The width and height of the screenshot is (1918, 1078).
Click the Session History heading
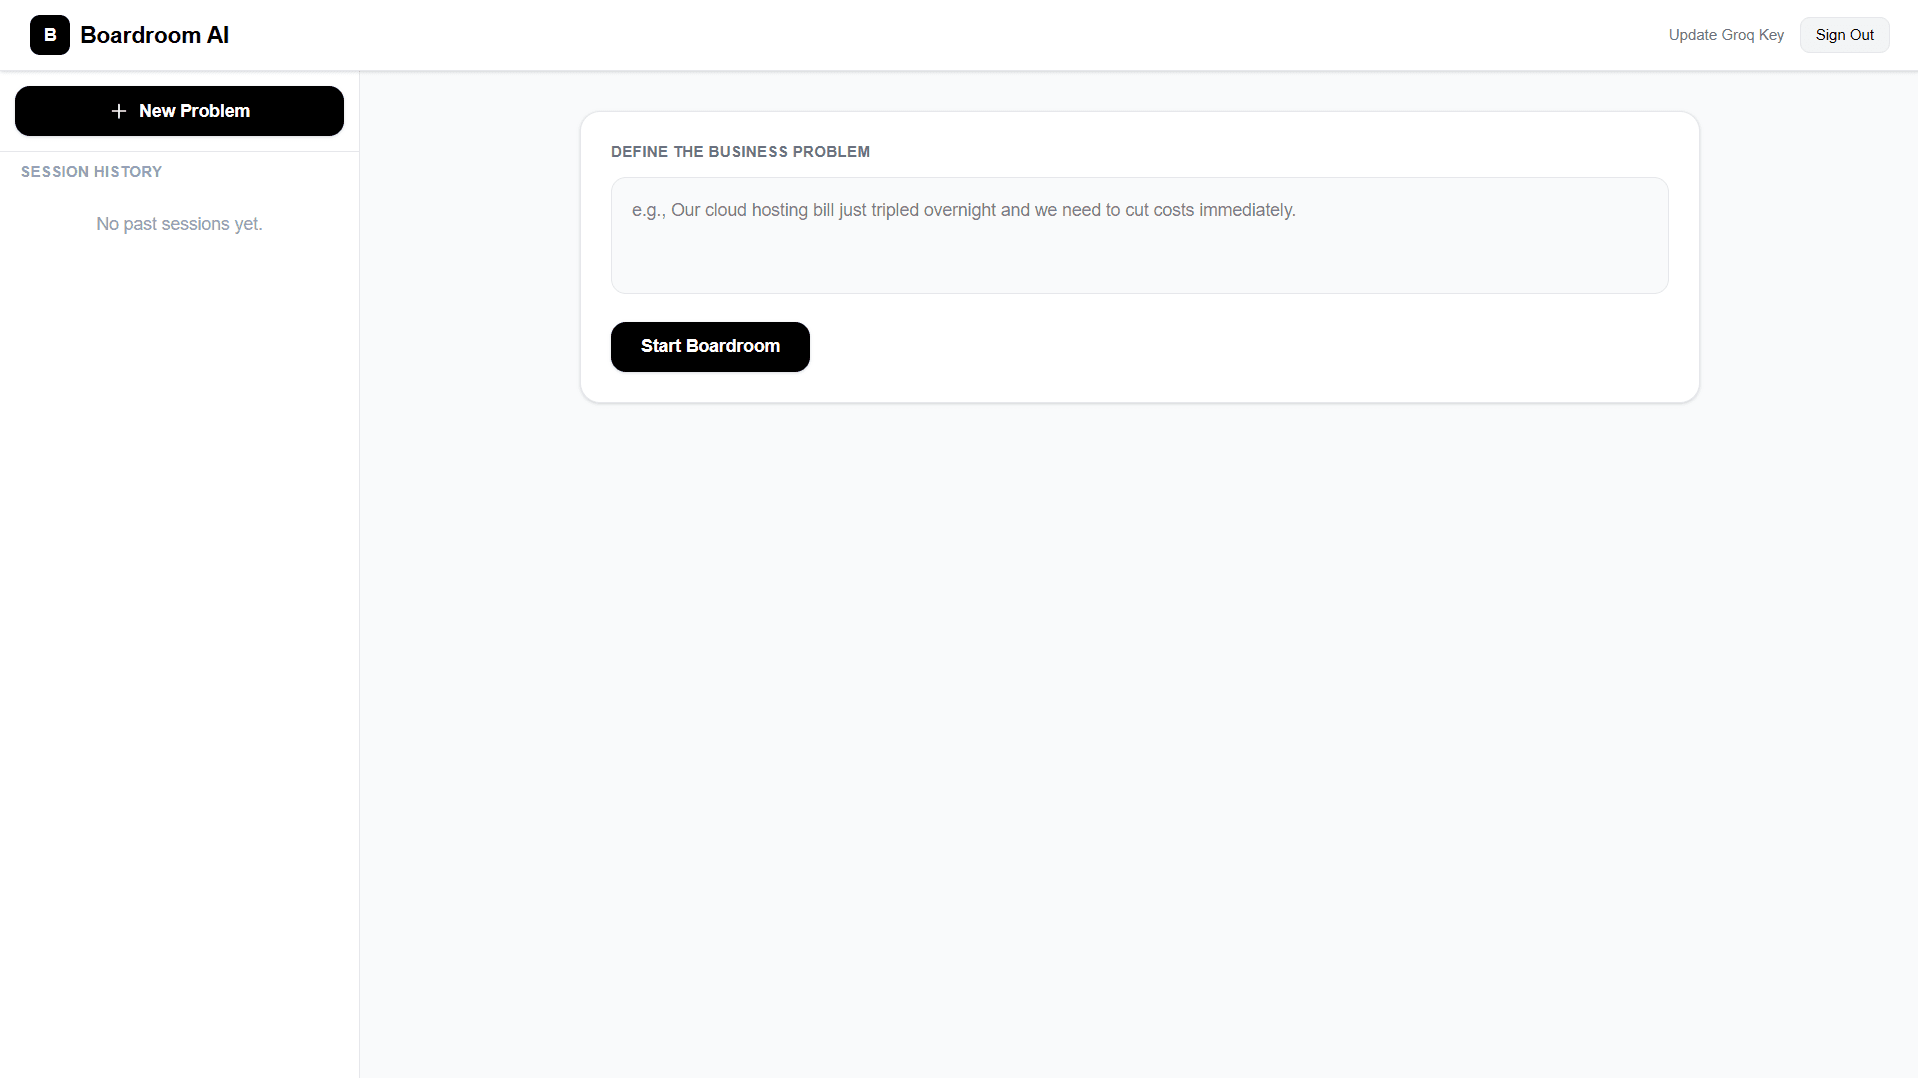coord(92,172)
